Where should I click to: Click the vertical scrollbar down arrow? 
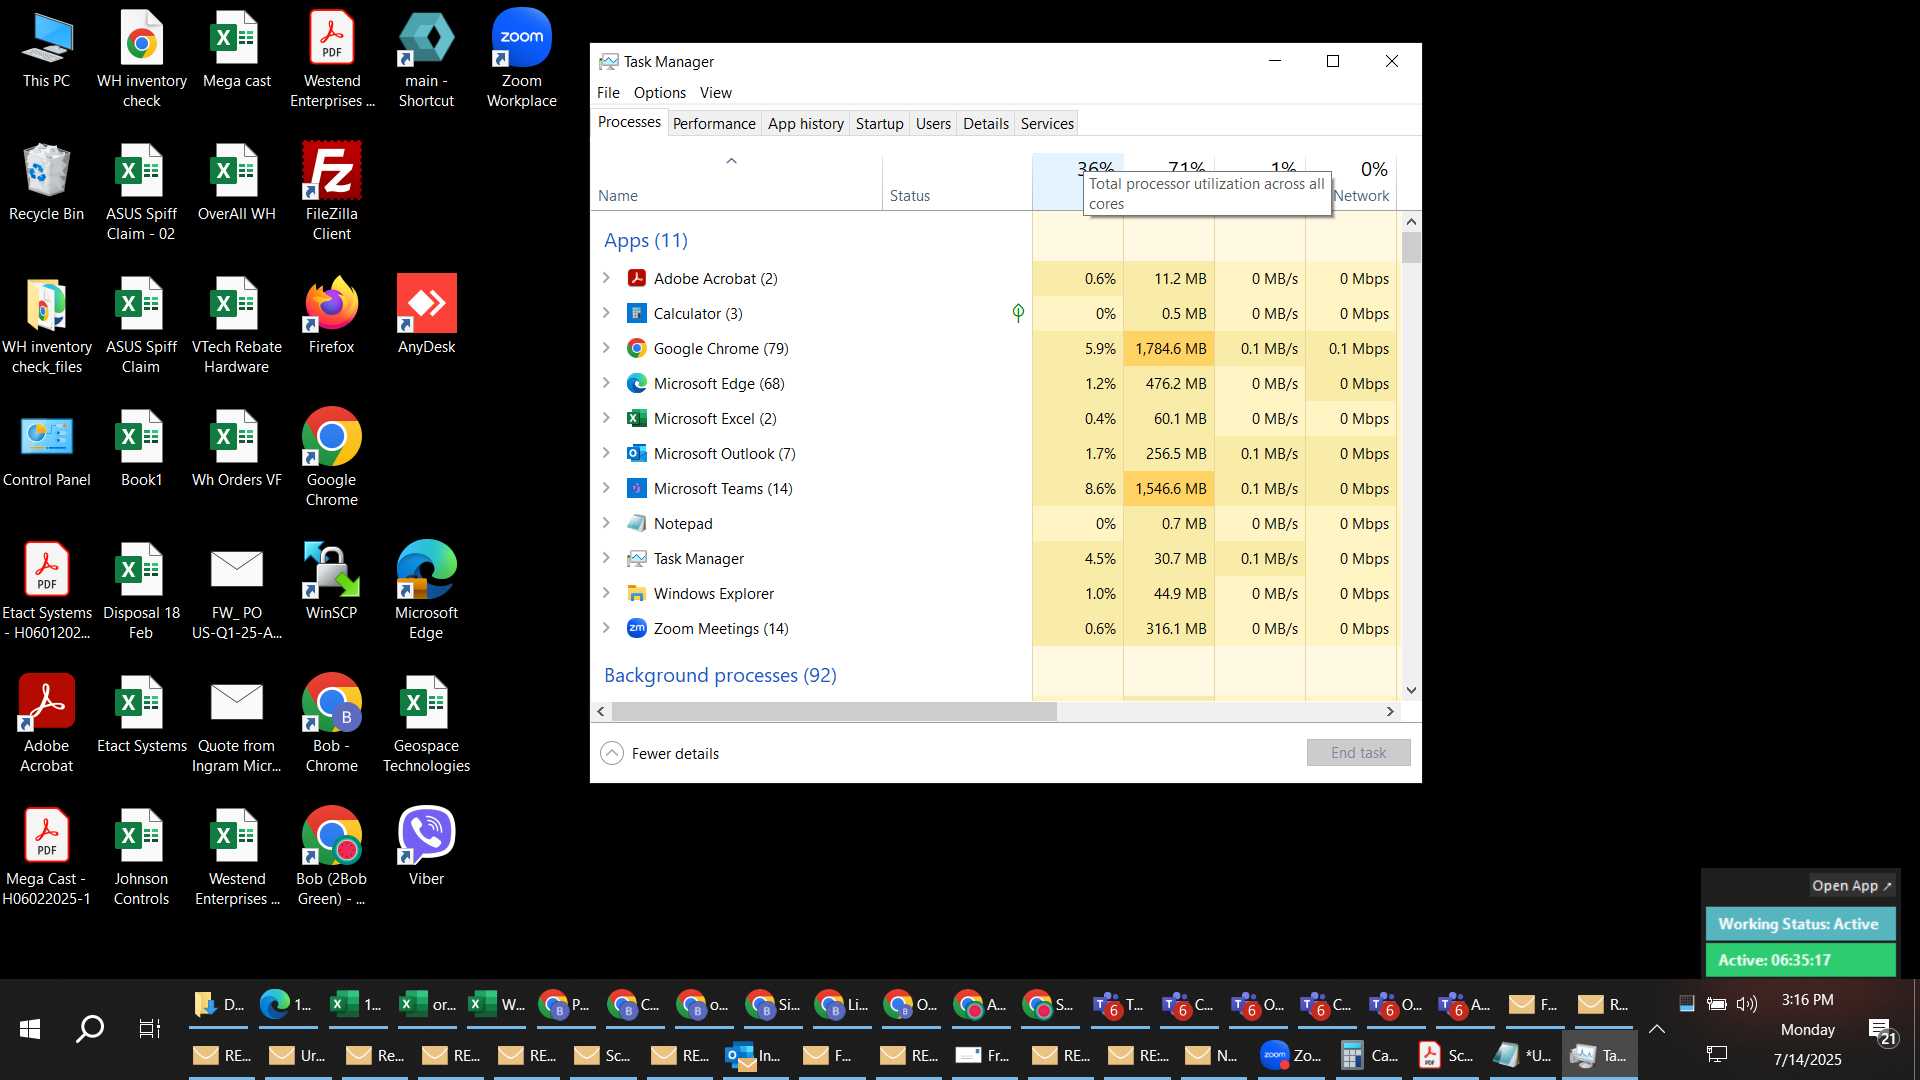point(1411,690)
